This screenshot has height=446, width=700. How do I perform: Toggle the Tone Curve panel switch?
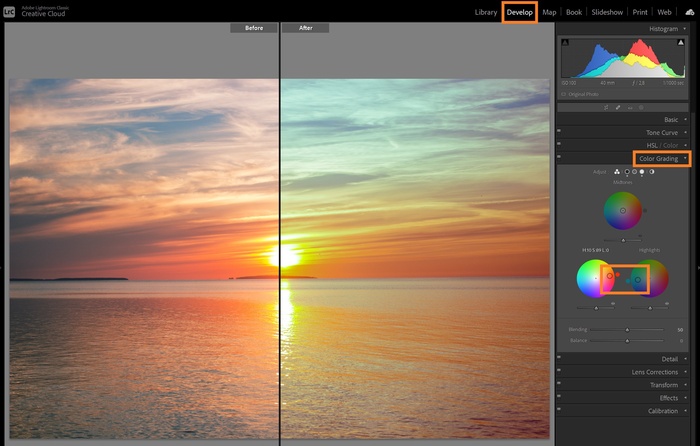559,131
